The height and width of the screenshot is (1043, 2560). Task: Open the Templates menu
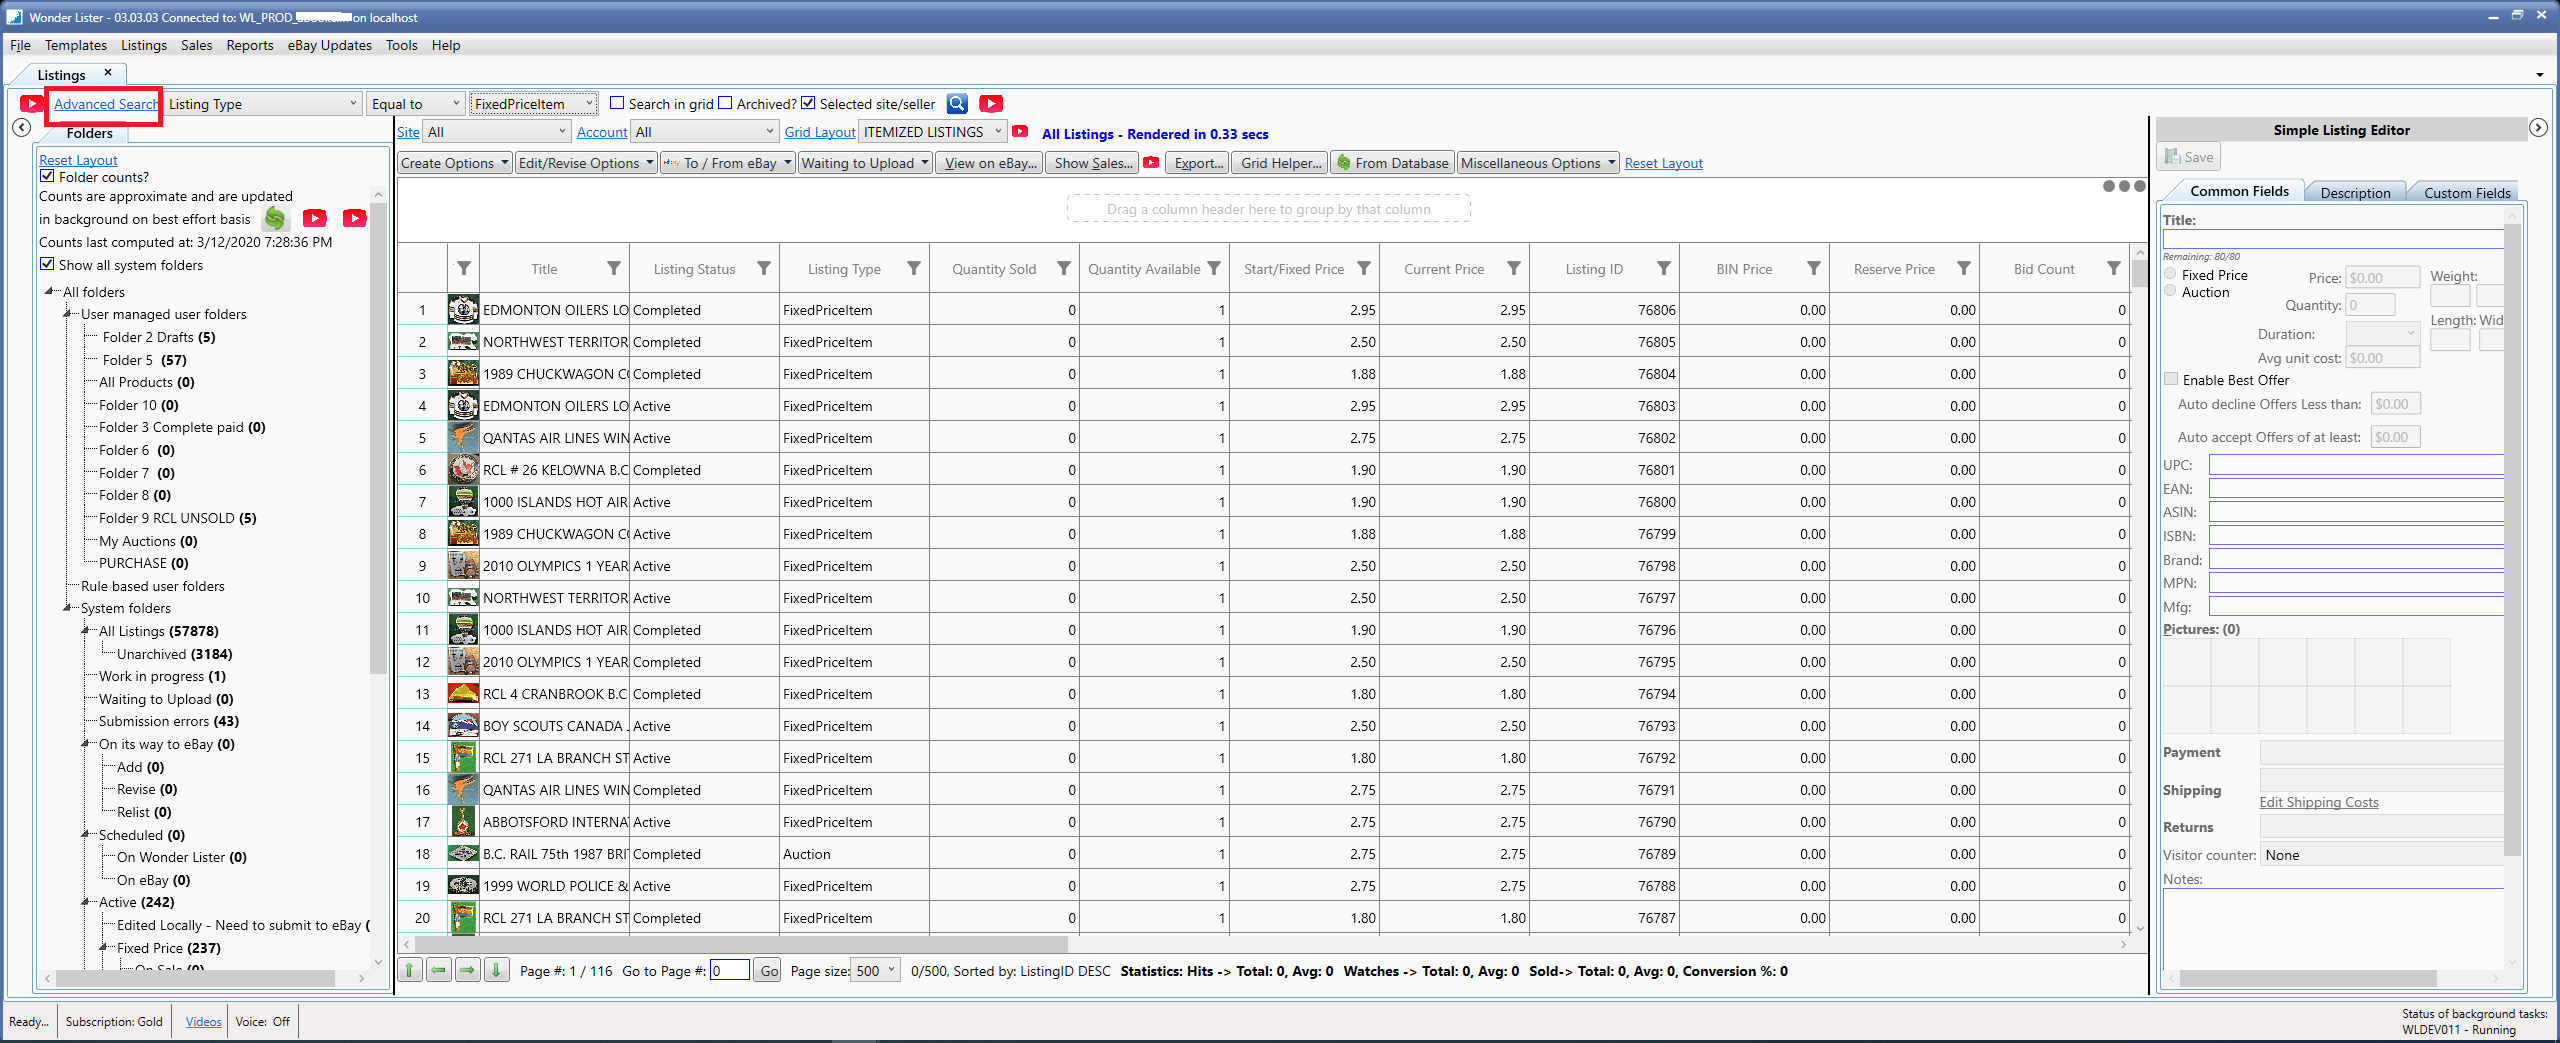click(76, 45)
